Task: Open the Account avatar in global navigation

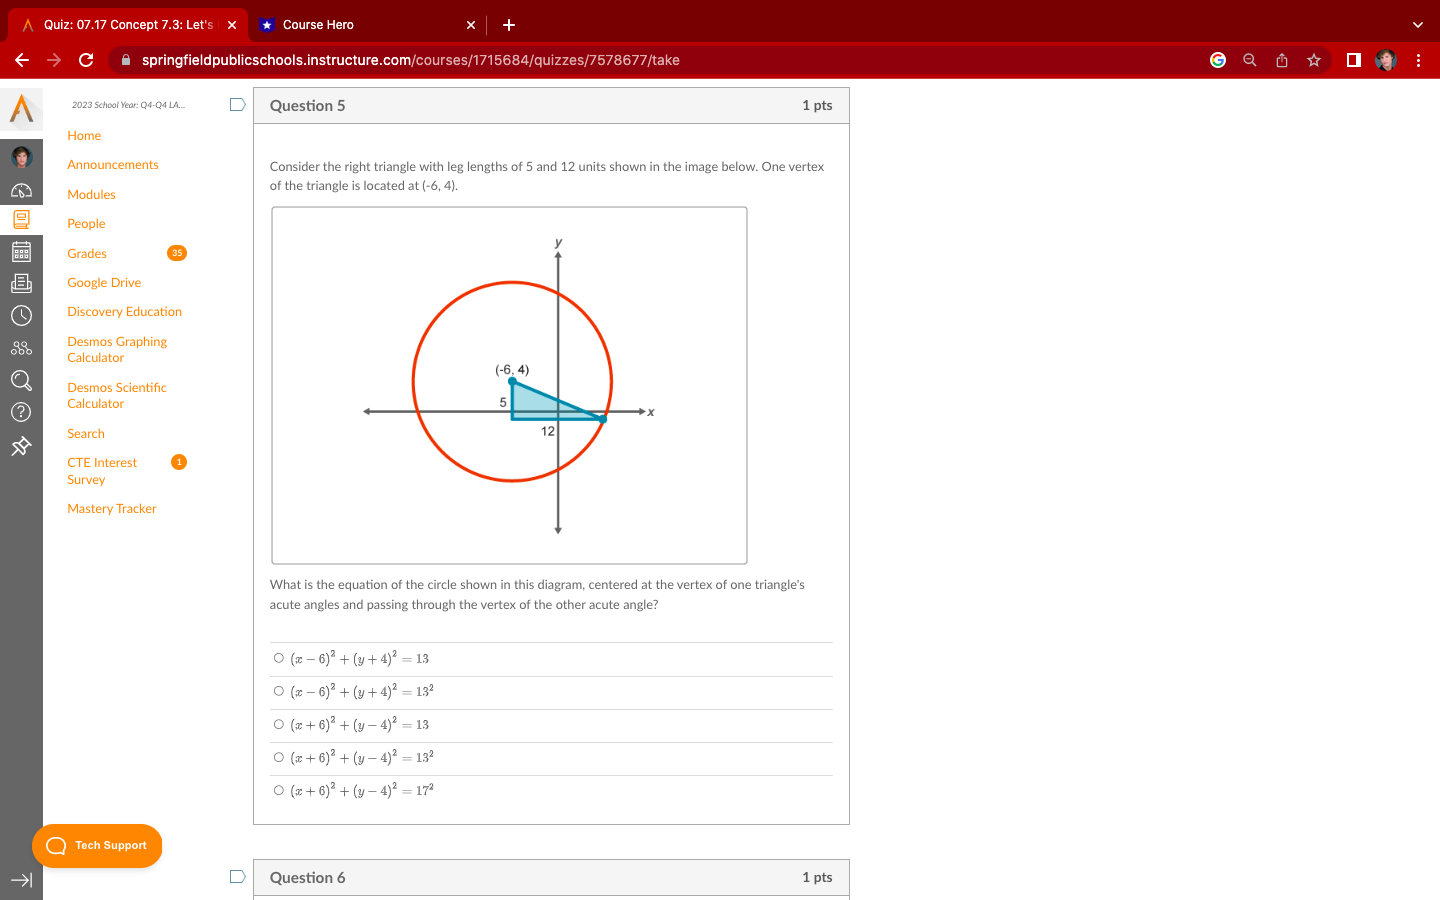Action: (21, 157)
